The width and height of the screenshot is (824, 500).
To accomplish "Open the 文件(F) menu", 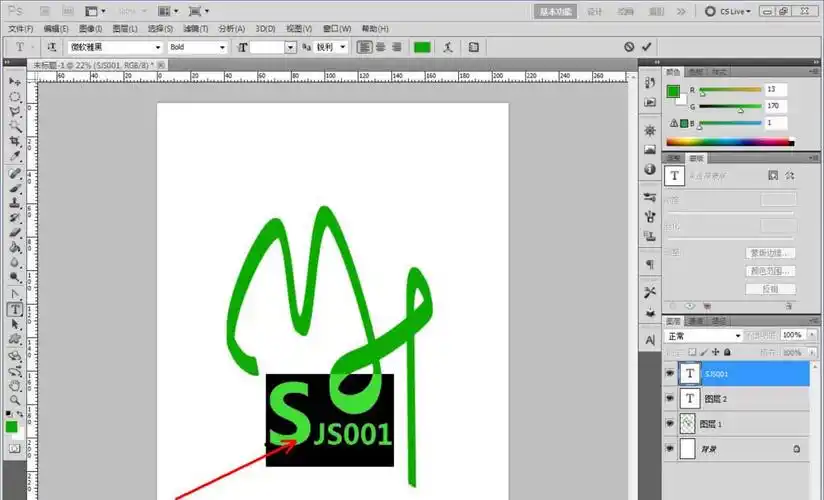I will [21, 28].
